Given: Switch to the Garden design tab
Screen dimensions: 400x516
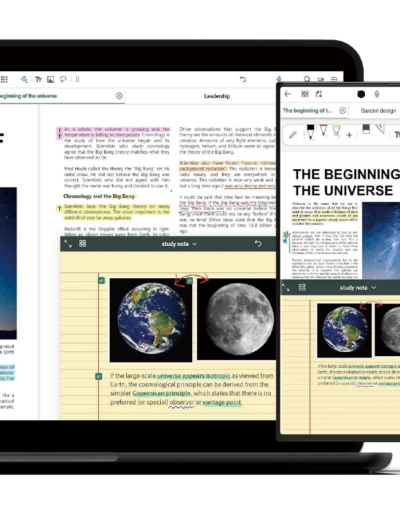Looking at the screenshot, I should point(378,111).
